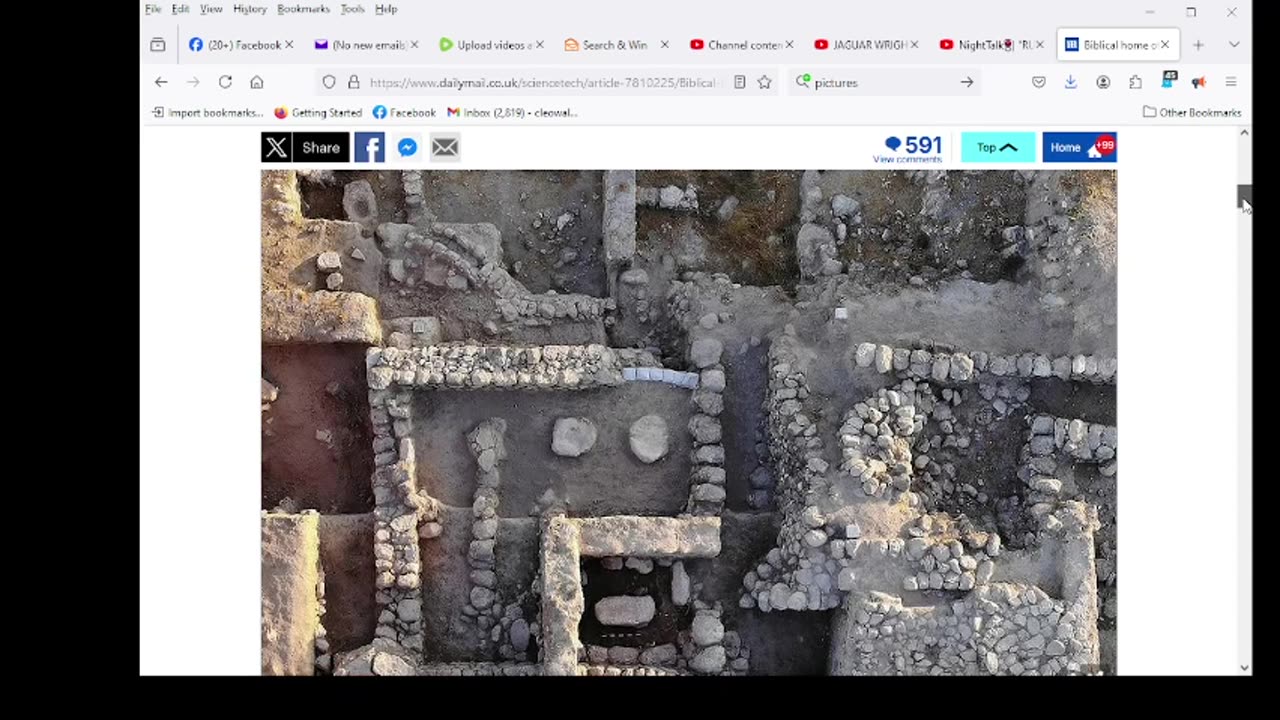Open the Gmail Inbox bookmark
This screenshot has height=720, width=1280.
pyautogui.click(x=512, y=112)
